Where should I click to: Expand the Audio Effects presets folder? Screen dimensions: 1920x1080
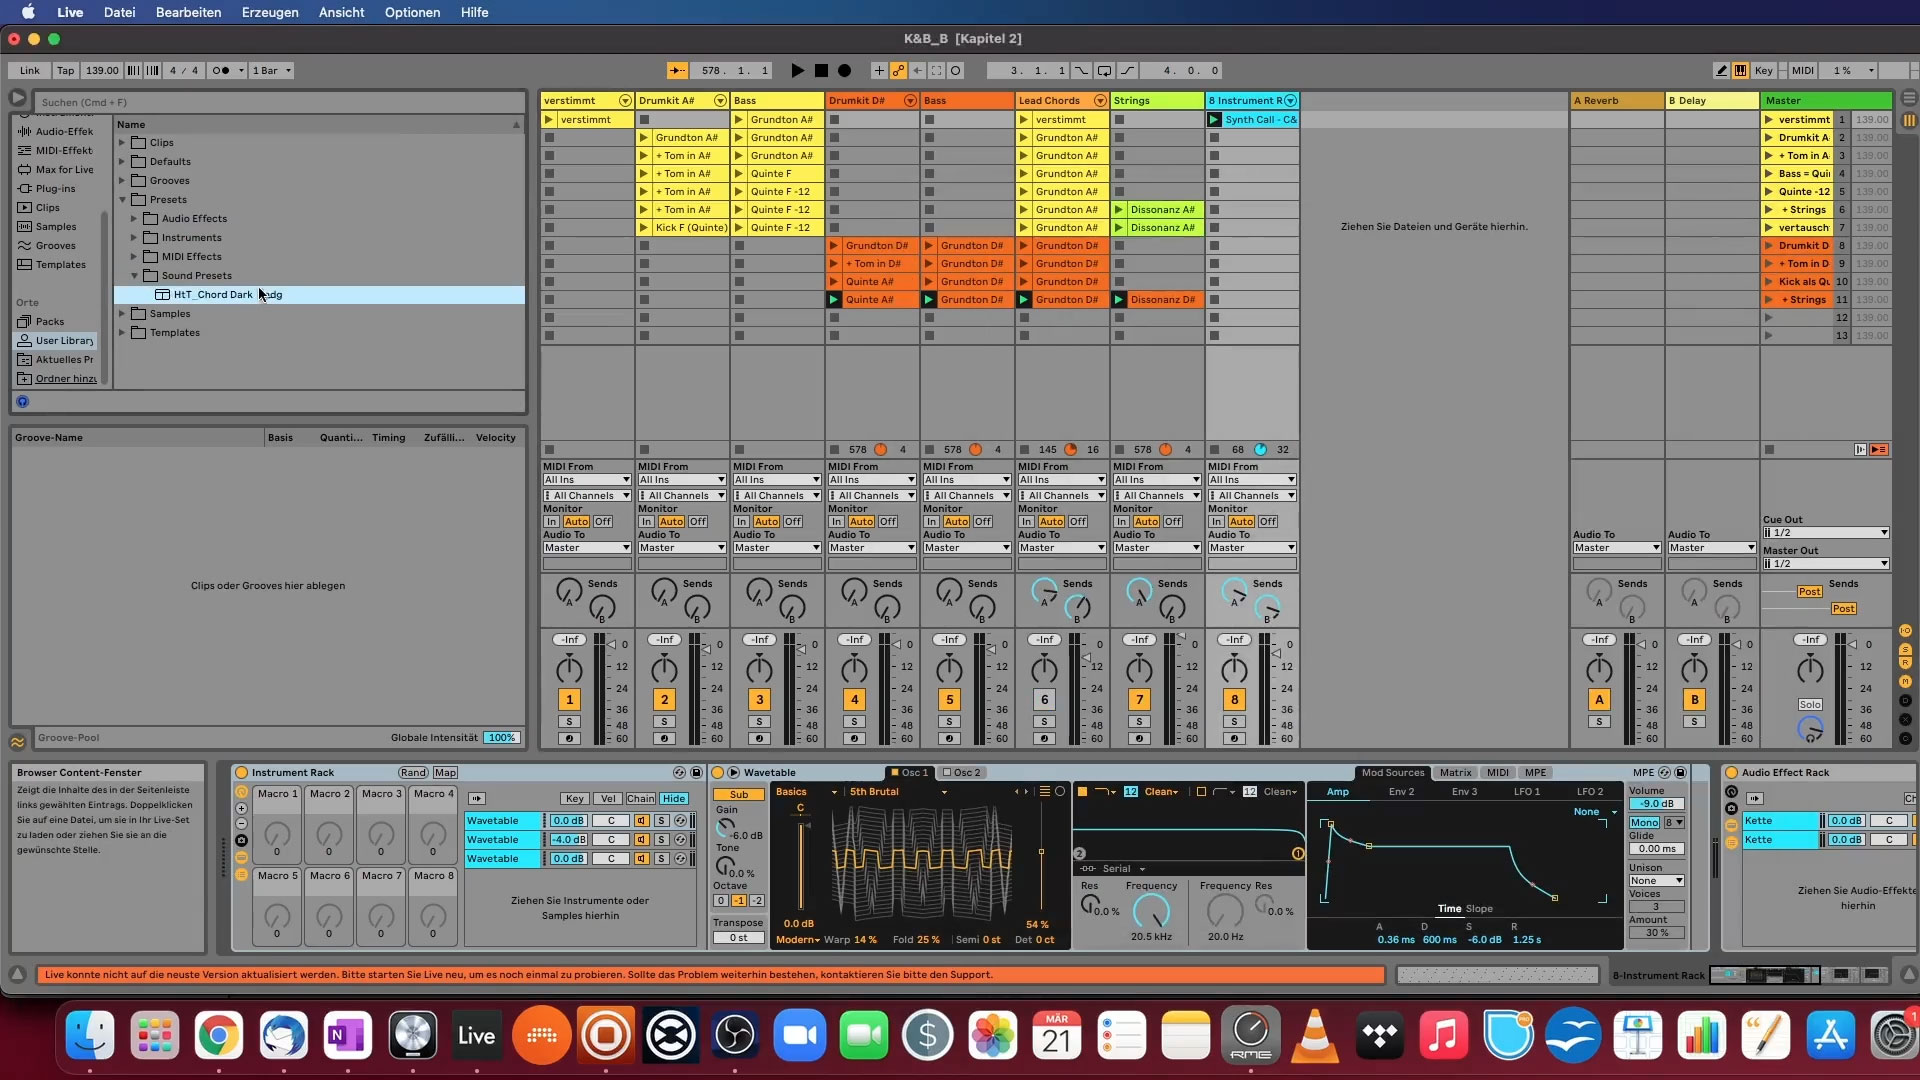pyautogui.click(x=134, y=219)
